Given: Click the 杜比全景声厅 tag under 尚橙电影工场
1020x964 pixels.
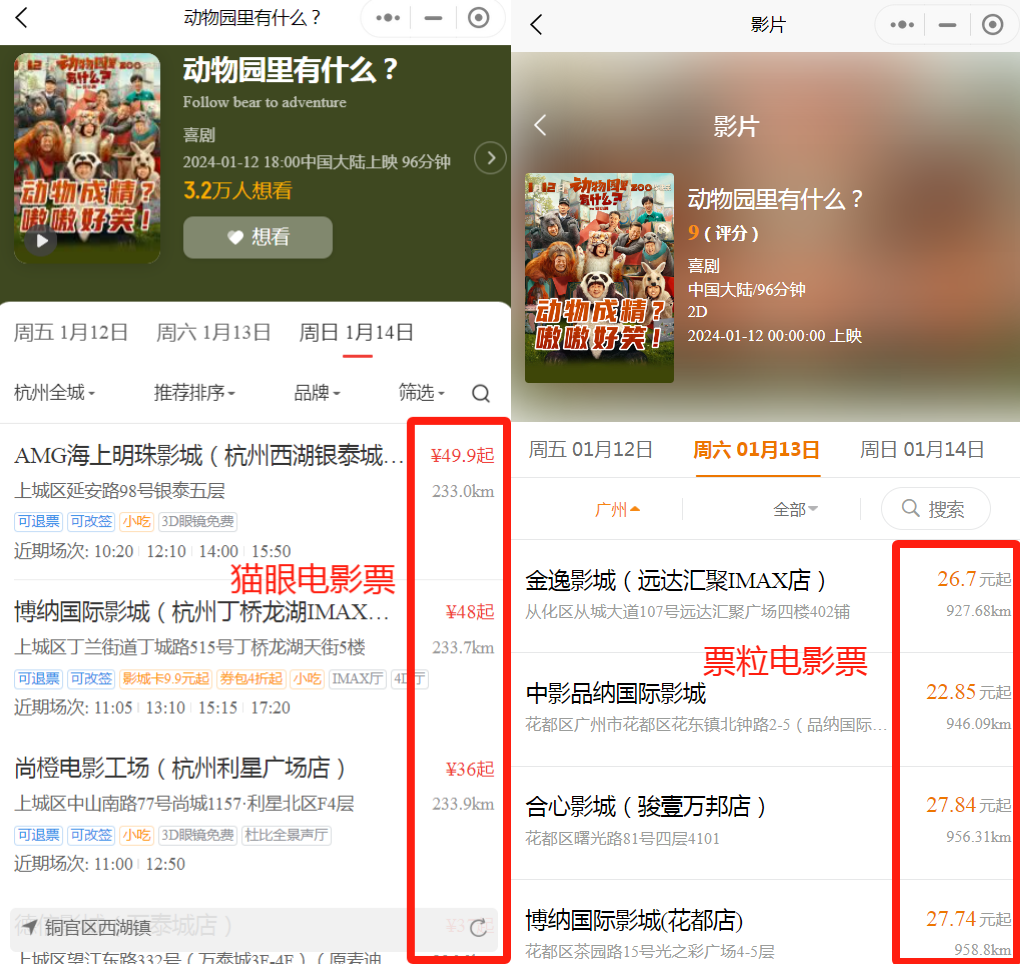Looking at the screenshot, I should pos(286,835).
